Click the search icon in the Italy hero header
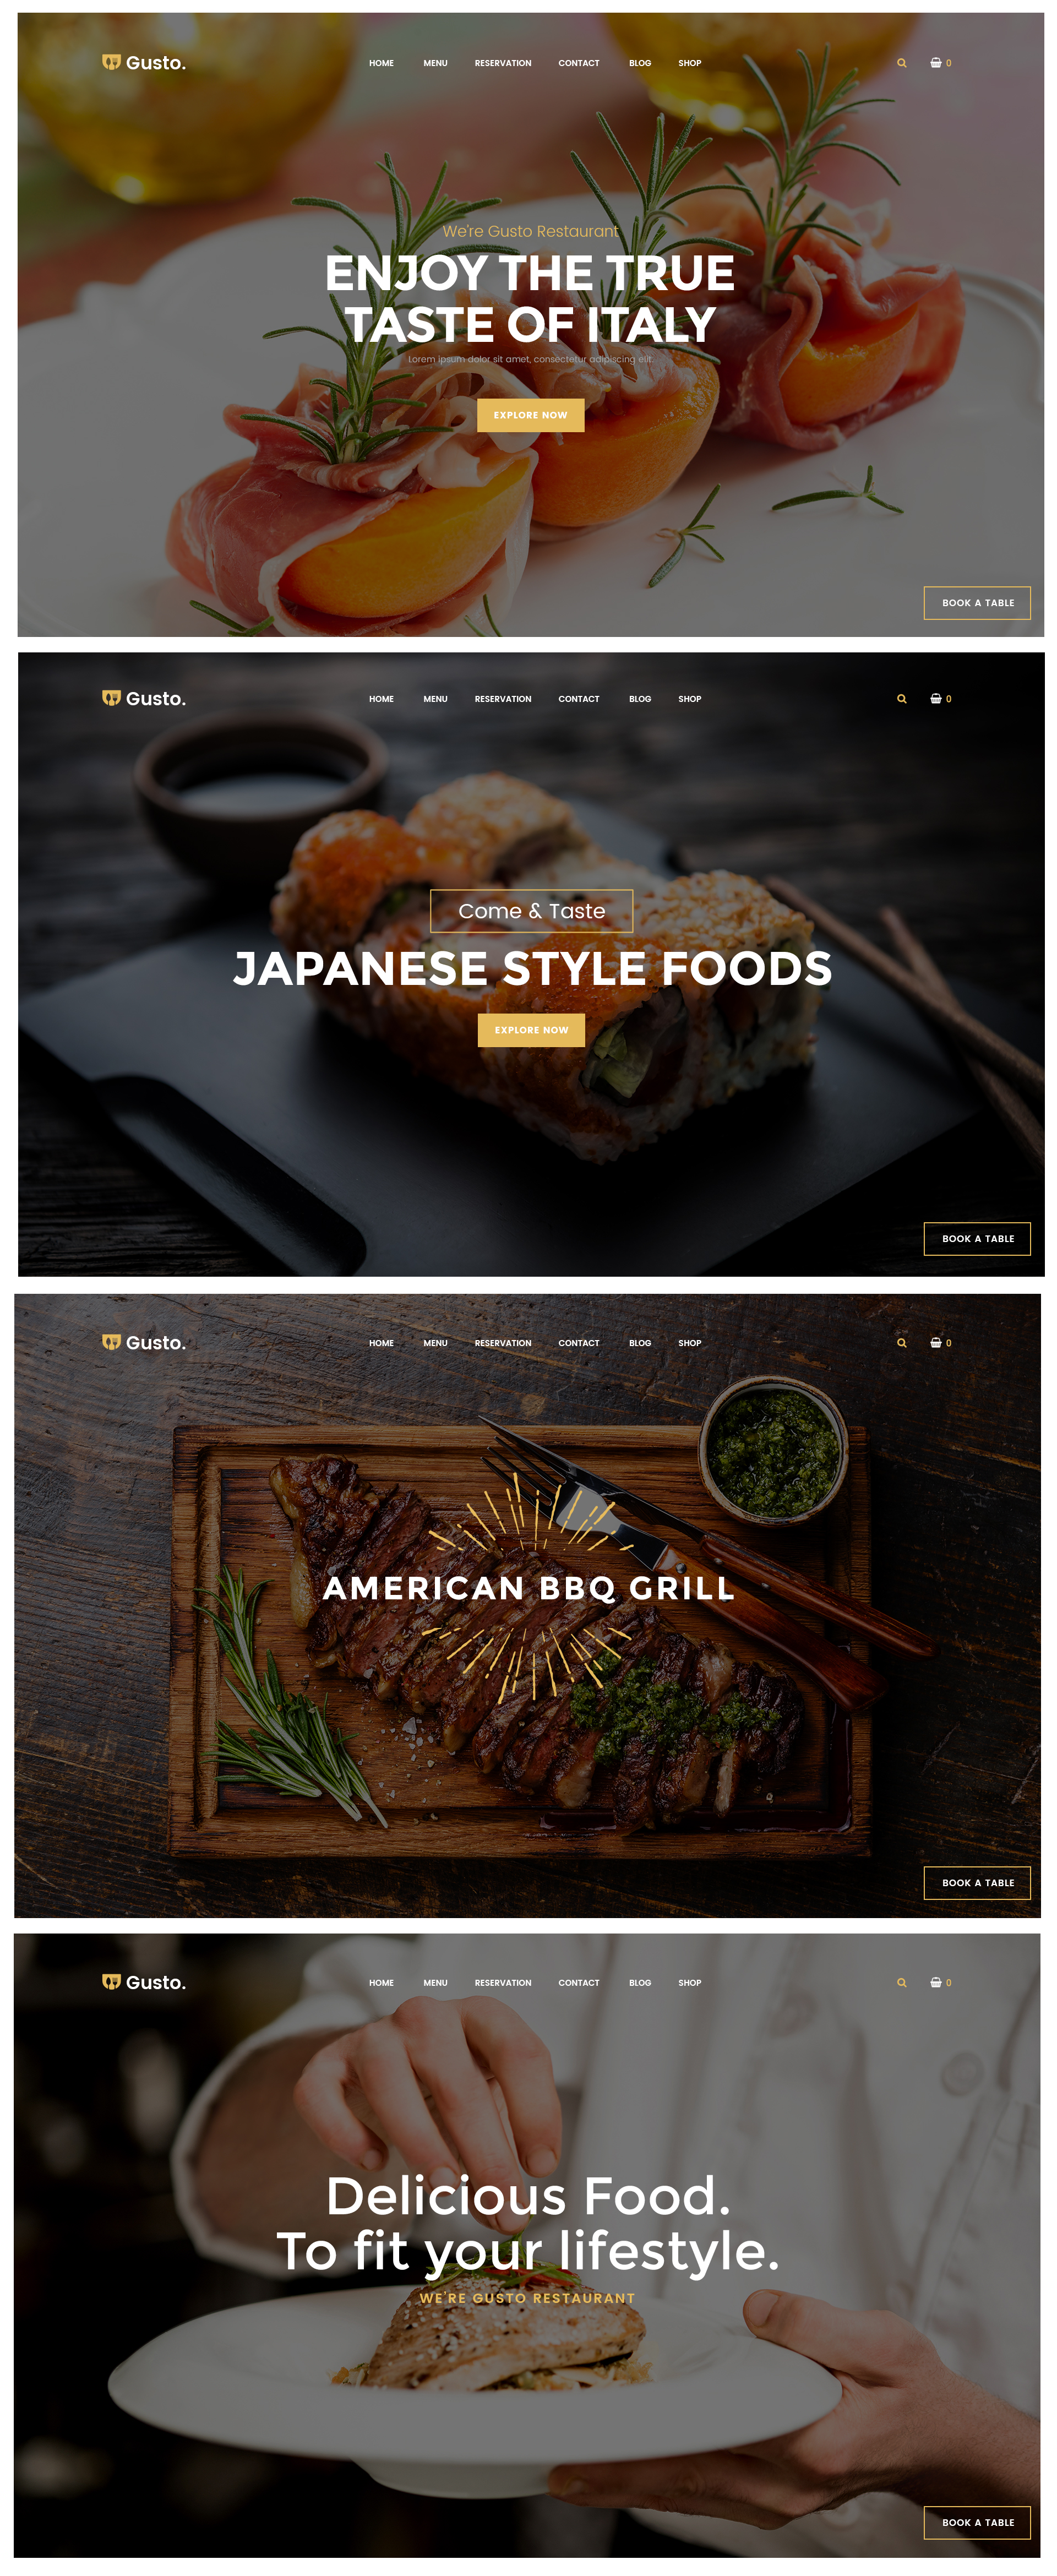 (901, 63)
